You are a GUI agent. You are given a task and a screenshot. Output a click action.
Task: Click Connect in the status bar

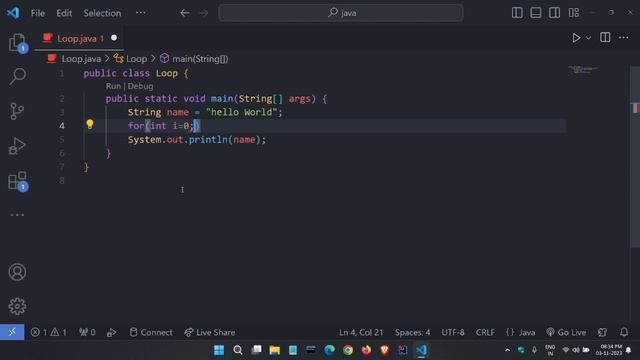click(151, 332)
